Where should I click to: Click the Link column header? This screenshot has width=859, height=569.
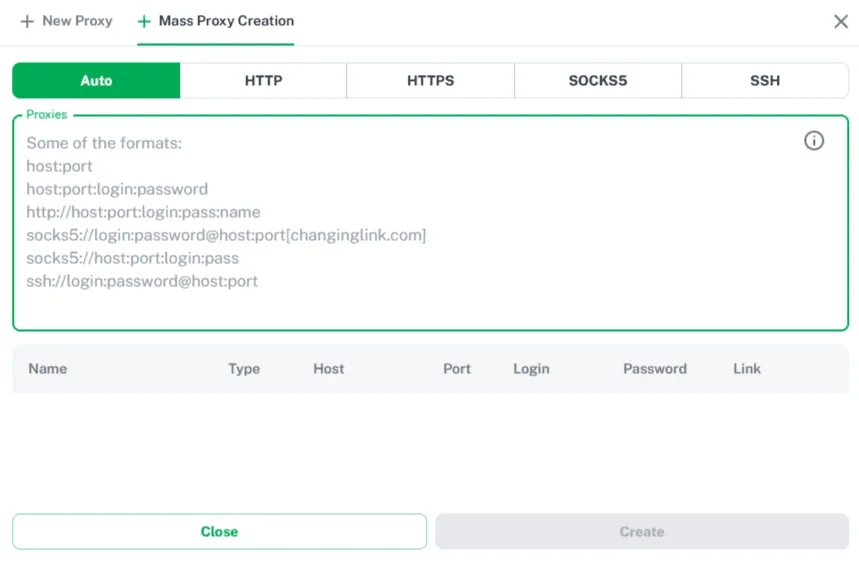coord(747,369)
